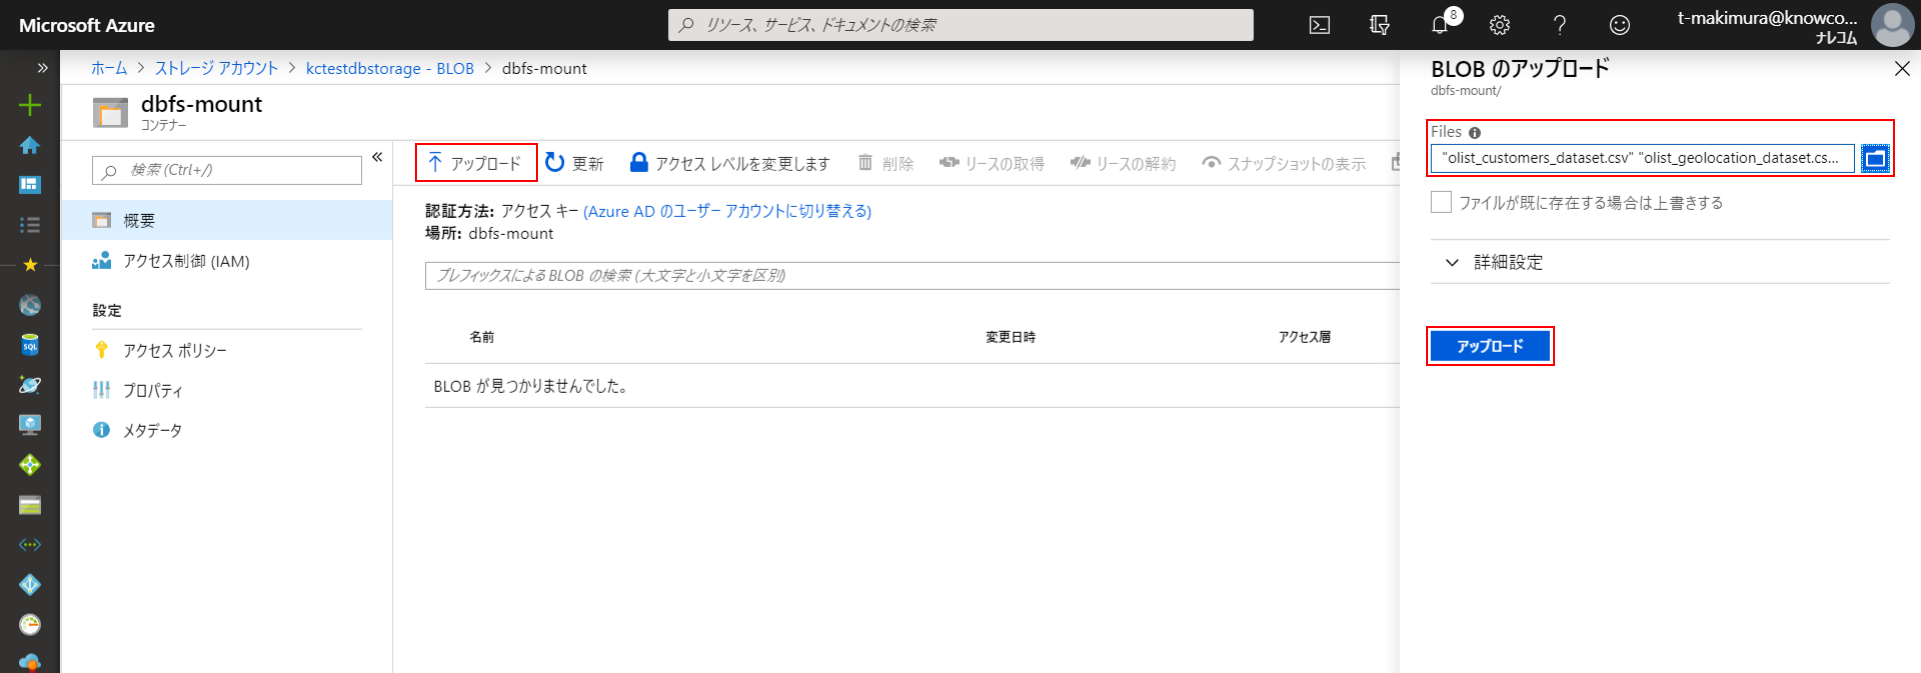The height and width of the screenshot is (673, 1921).
Task: Click リースの取得 toolbar button
Action: pyautogui.click(x=991, y=163)
